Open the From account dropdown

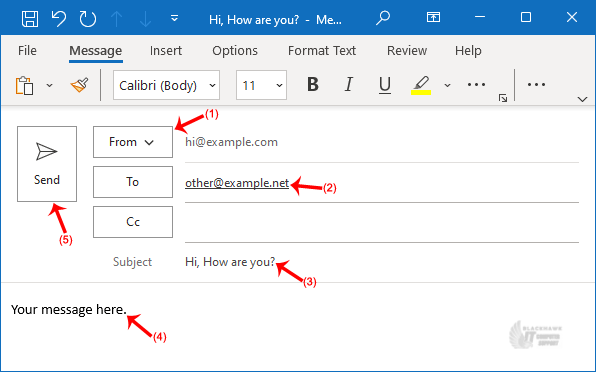pos(133,142)
